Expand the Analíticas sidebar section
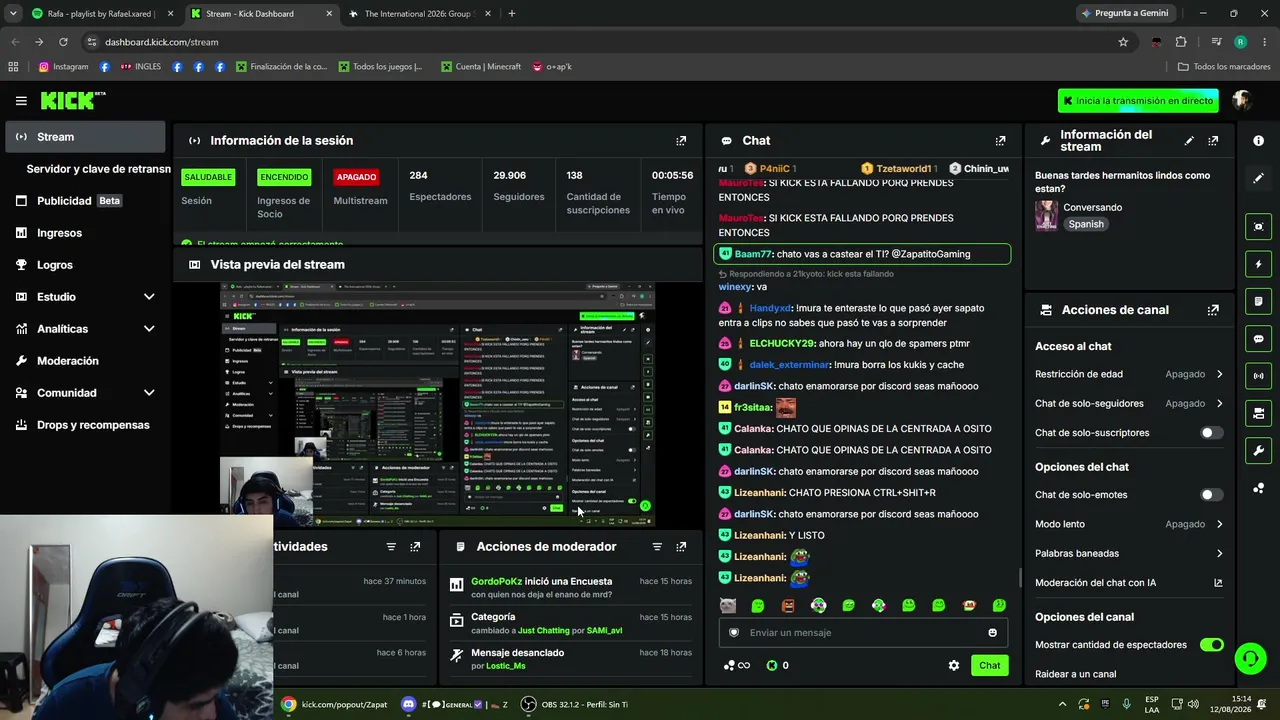 point(149,329)
